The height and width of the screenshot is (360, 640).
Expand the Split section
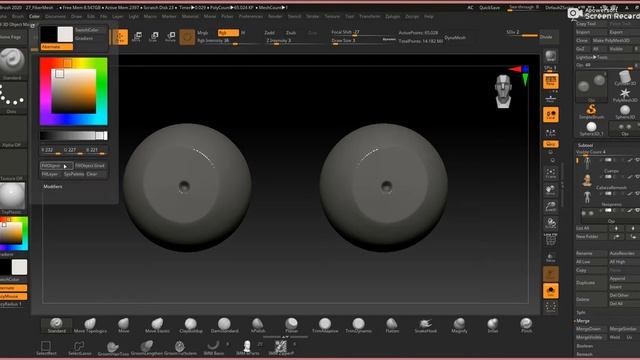(x=581, y=313)
